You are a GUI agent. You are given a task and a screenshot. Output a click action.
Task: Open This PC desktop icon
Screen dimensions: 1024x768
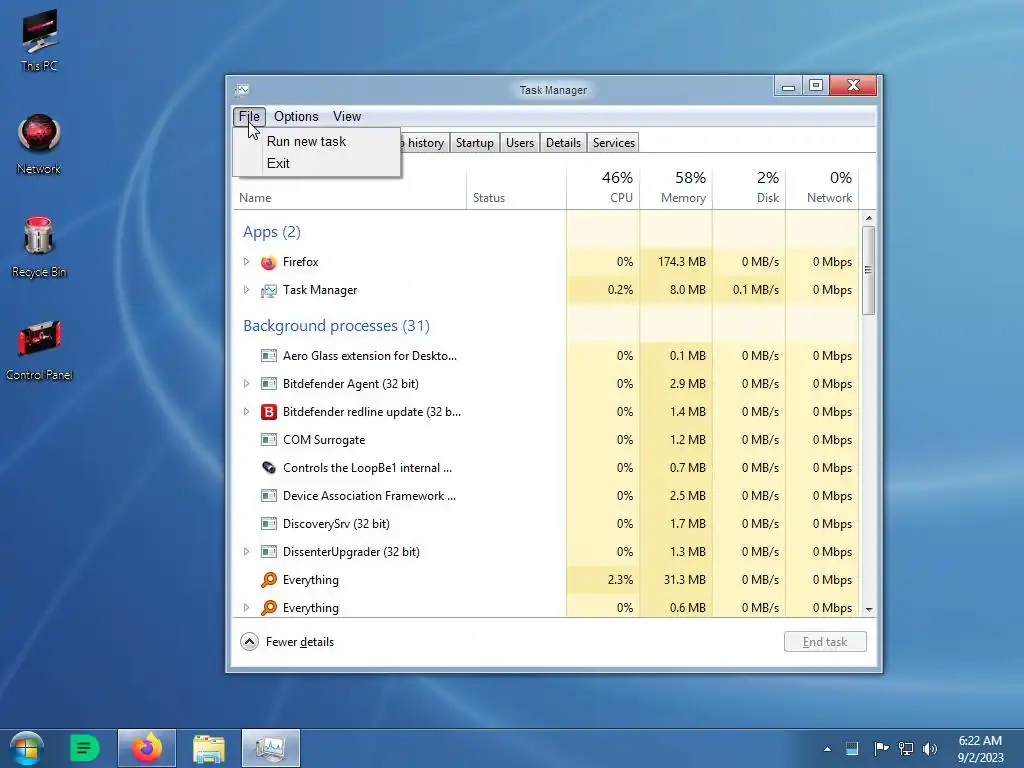pos(39,39)
